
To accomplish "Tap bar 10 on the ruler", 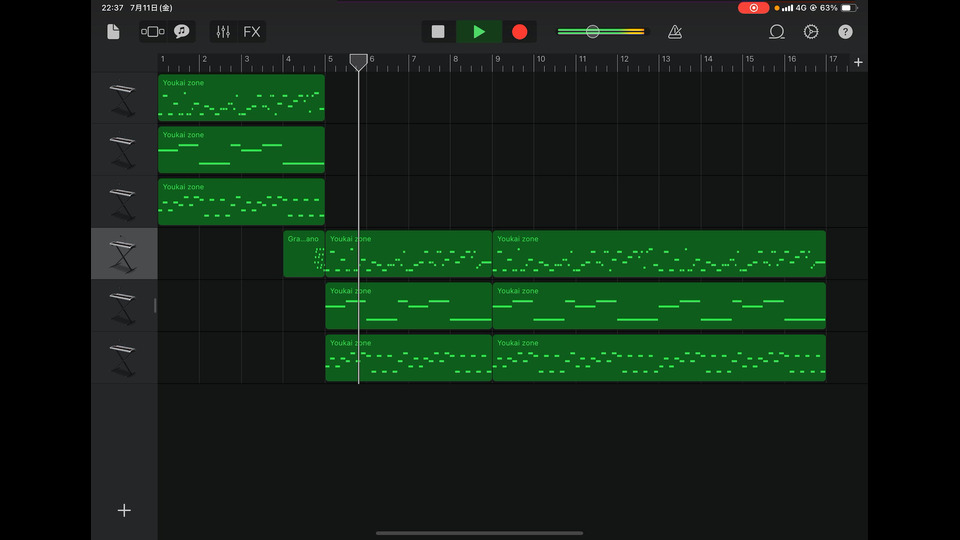I will pyautogui.click(x=541, y=59).
